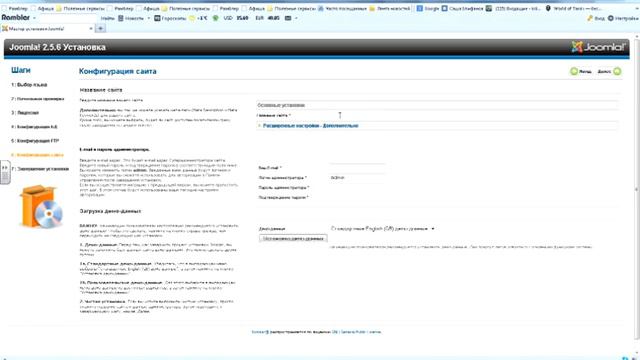Click the orange box with CD image
This screenshot has height=360, width=640.
41,207
